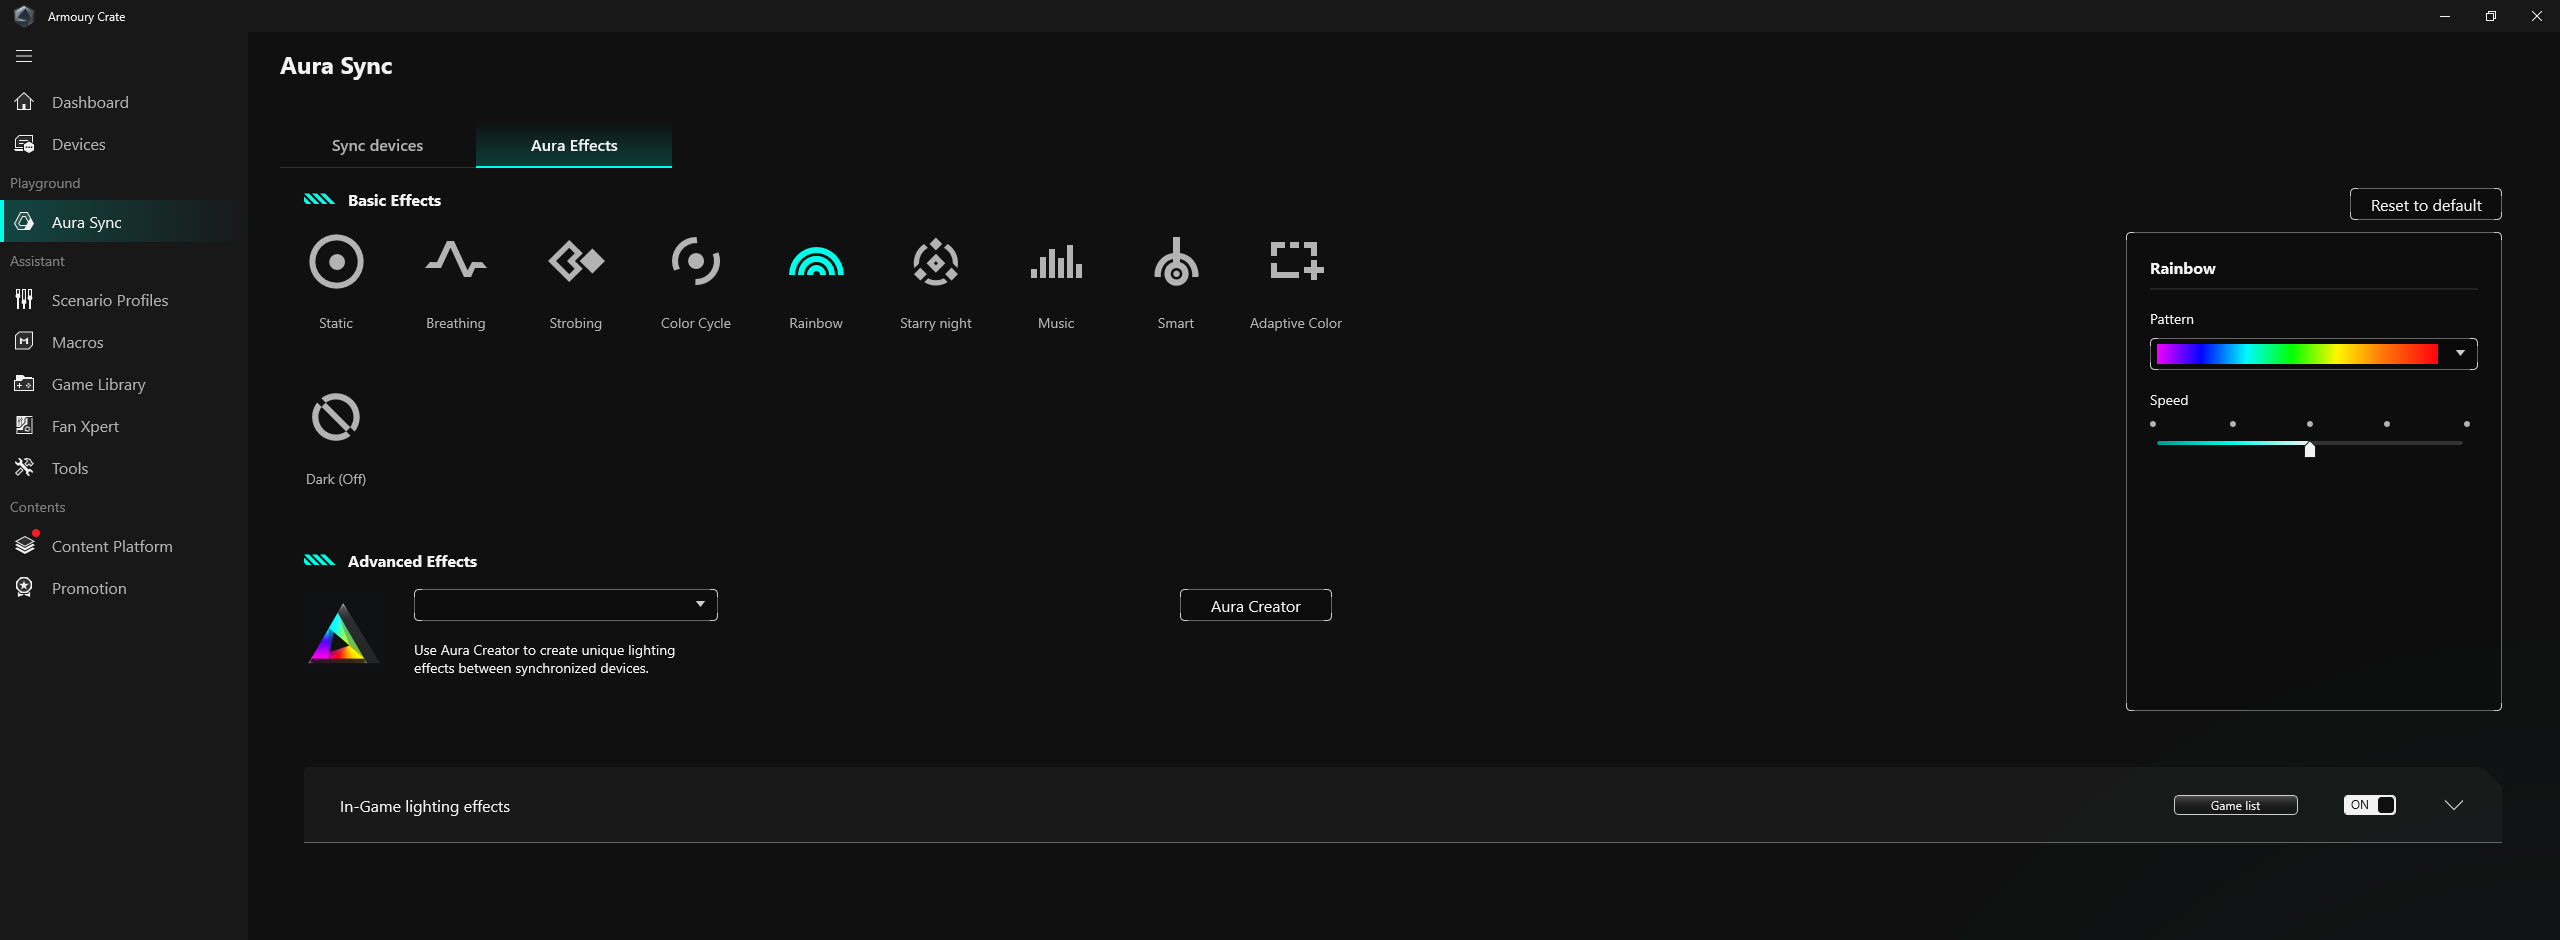This screenshot has height=940, width=2560.
Task: Click the Speed slider handle
Action: click(2310, 449)
